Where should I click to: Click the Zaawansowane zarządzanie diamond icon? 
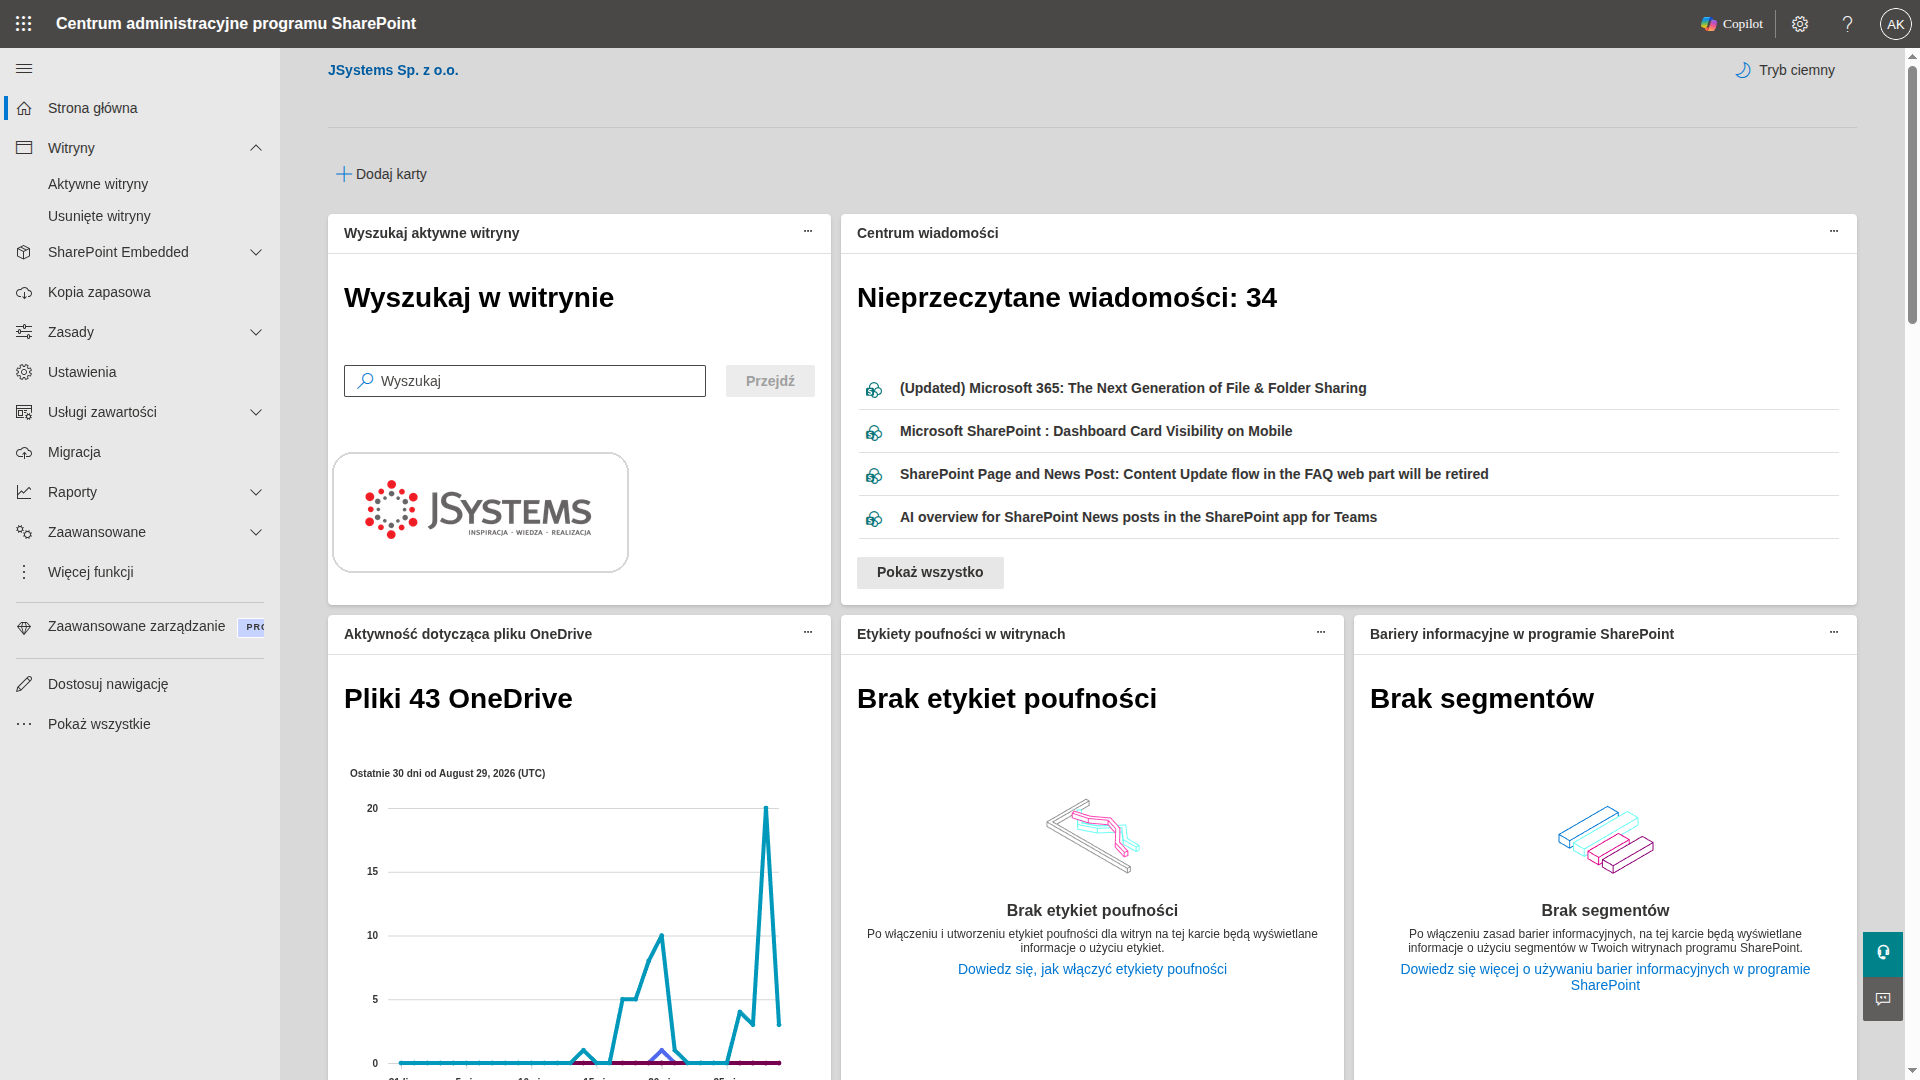tap(25, 627)
